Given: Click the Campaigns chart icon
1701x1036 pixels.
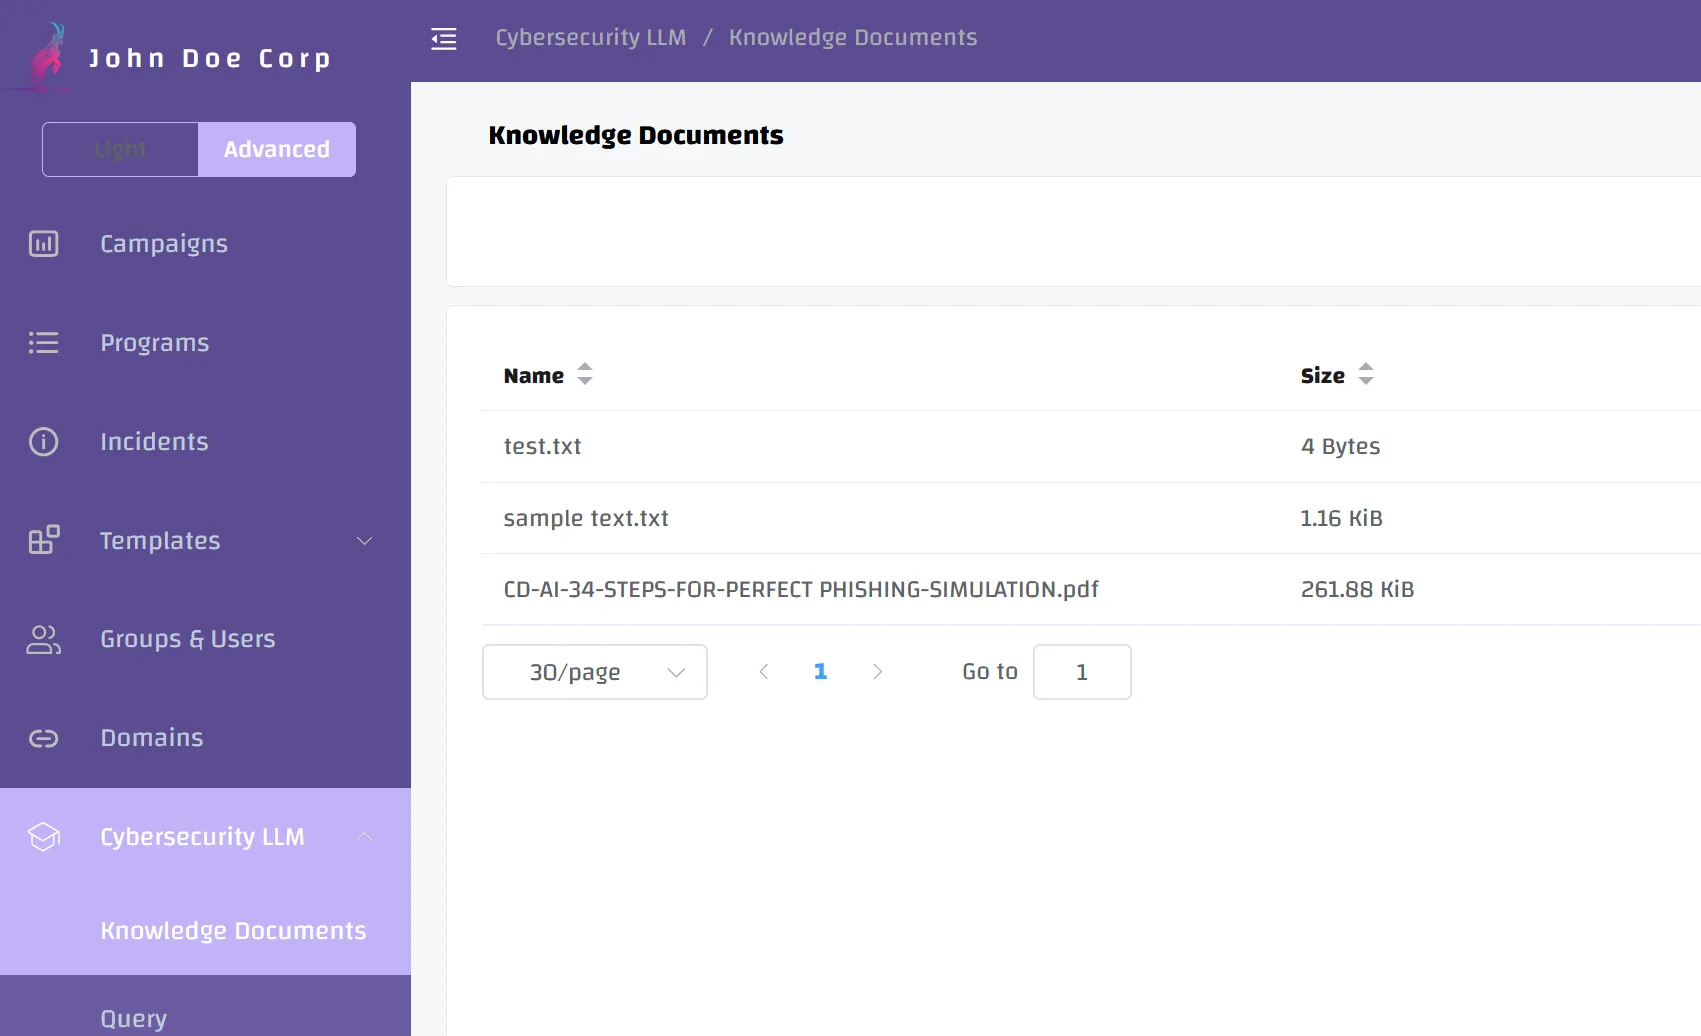Looking at the screenshot, I should [x=44, y=244].
